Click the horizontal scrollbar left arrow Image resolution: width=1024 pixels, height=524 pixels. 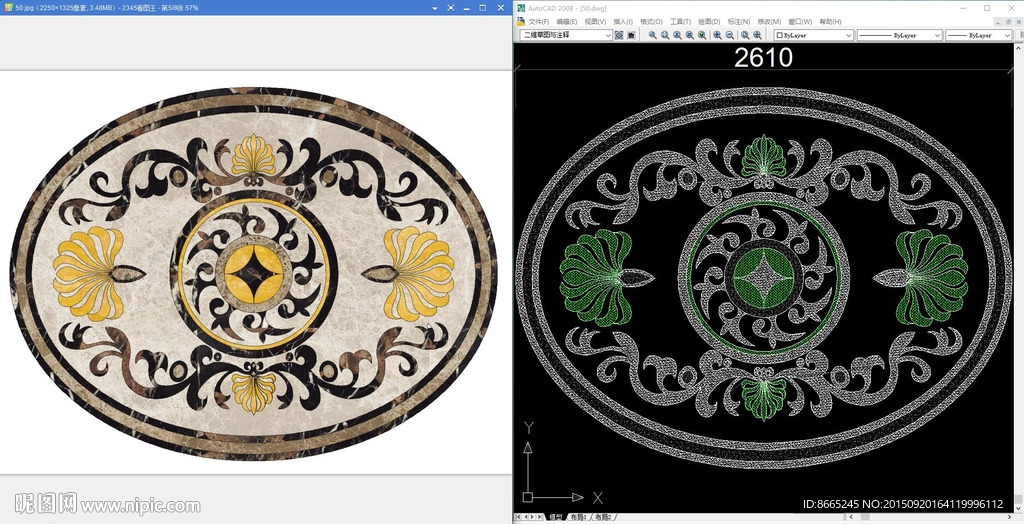click(851, 517)
